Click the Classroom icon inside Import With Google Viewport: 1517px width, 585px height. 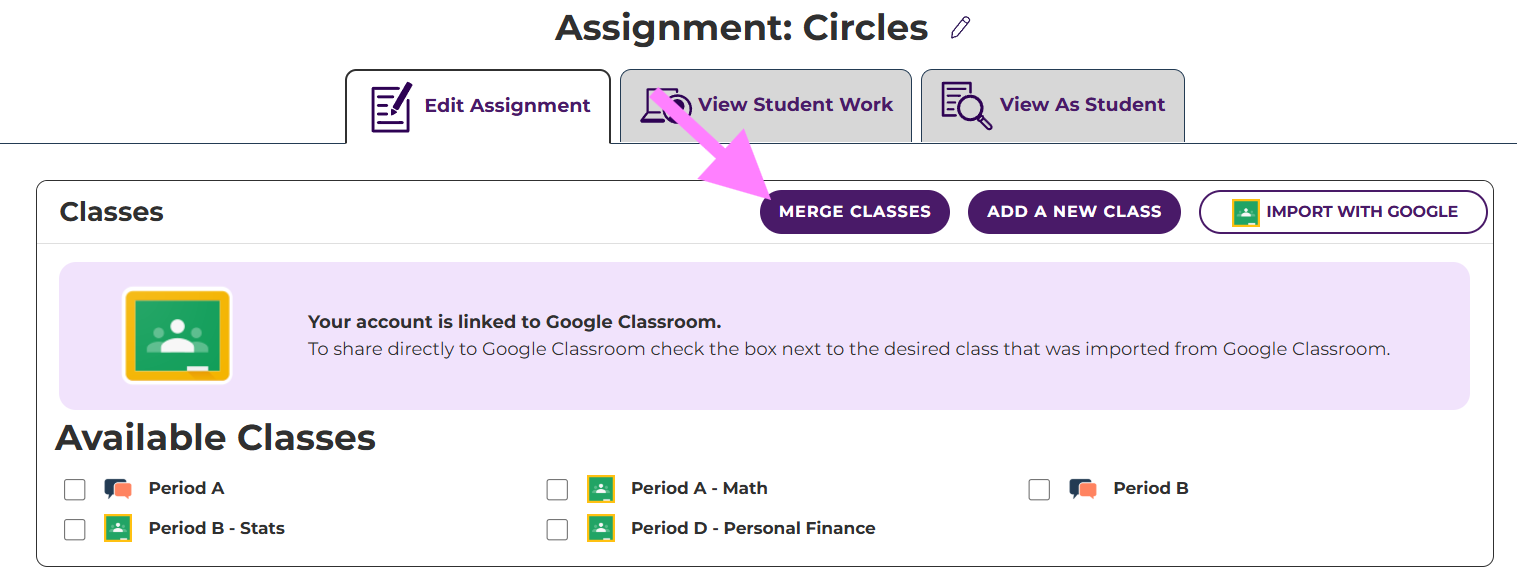[1245, 212]
